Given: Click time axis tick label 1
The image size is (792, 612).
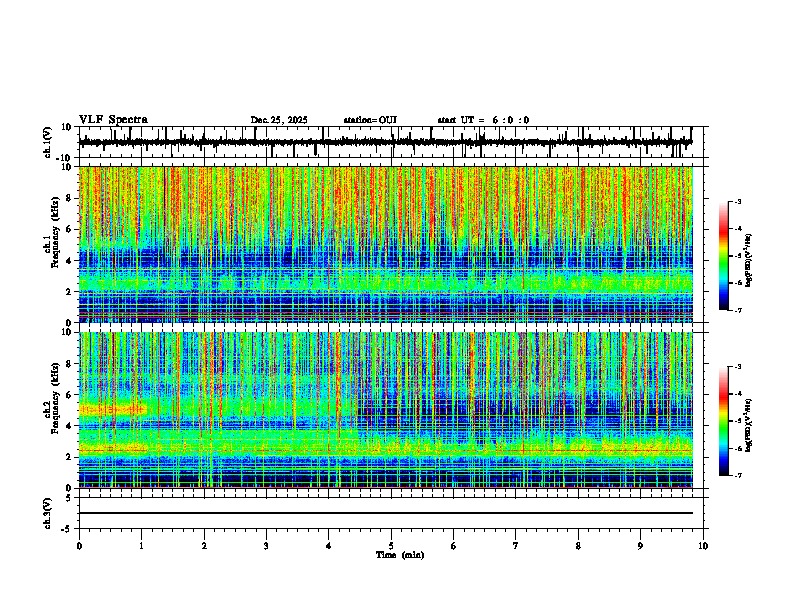Looking at the screenshot, I should (142, 546).
